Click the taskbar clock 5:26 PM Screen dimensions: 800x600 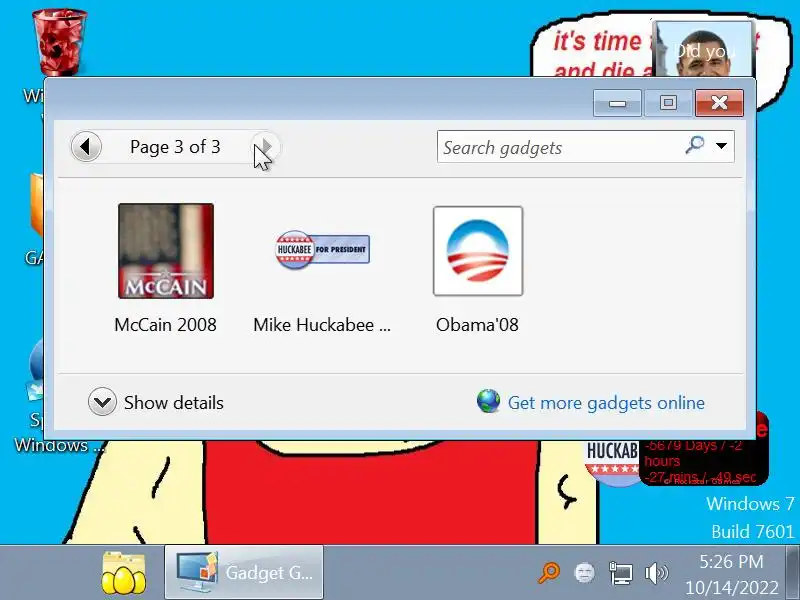click(731, 562)
